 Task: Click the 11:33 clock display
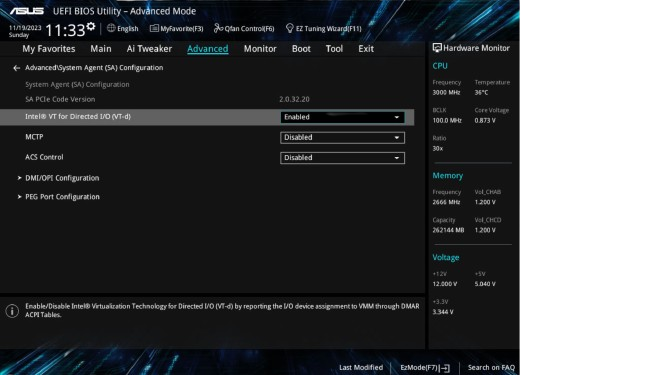tap(65, 30)
